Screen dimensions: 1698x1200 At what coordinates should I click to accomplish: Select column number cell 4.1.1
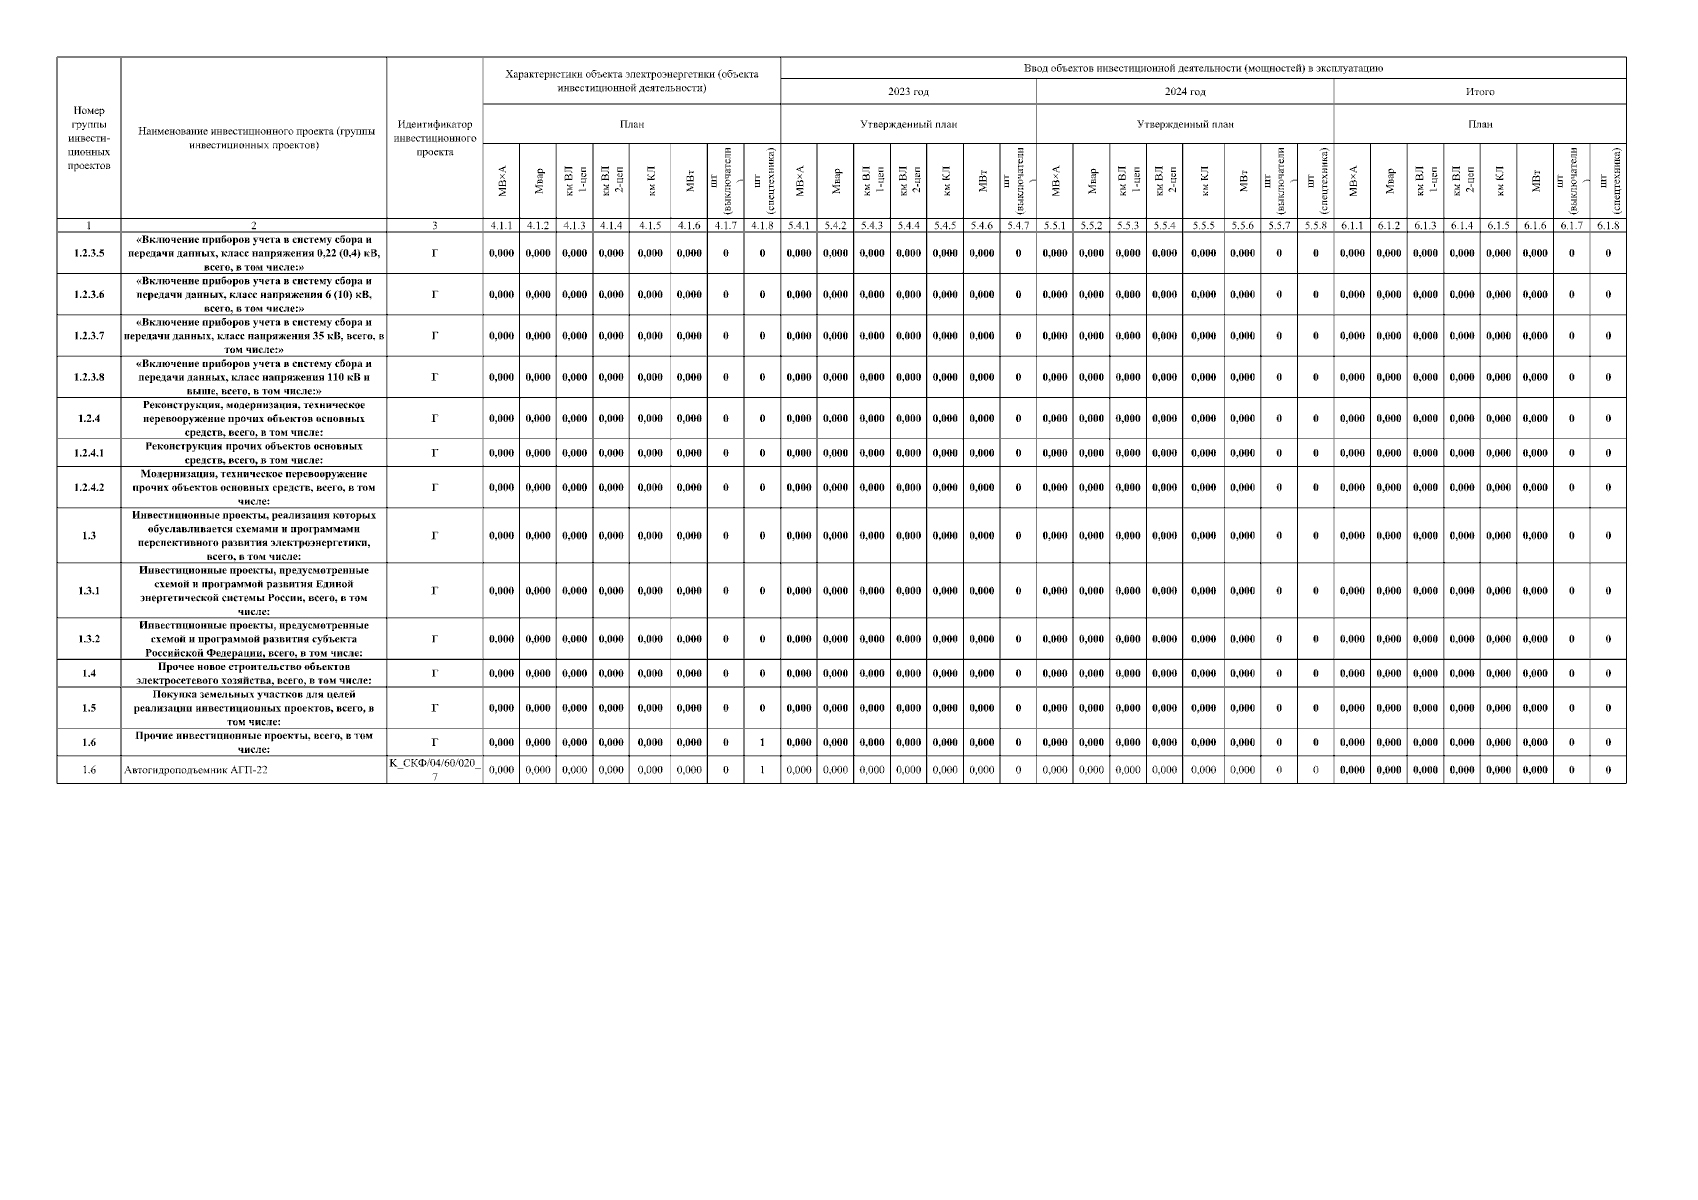pos(501,226)
